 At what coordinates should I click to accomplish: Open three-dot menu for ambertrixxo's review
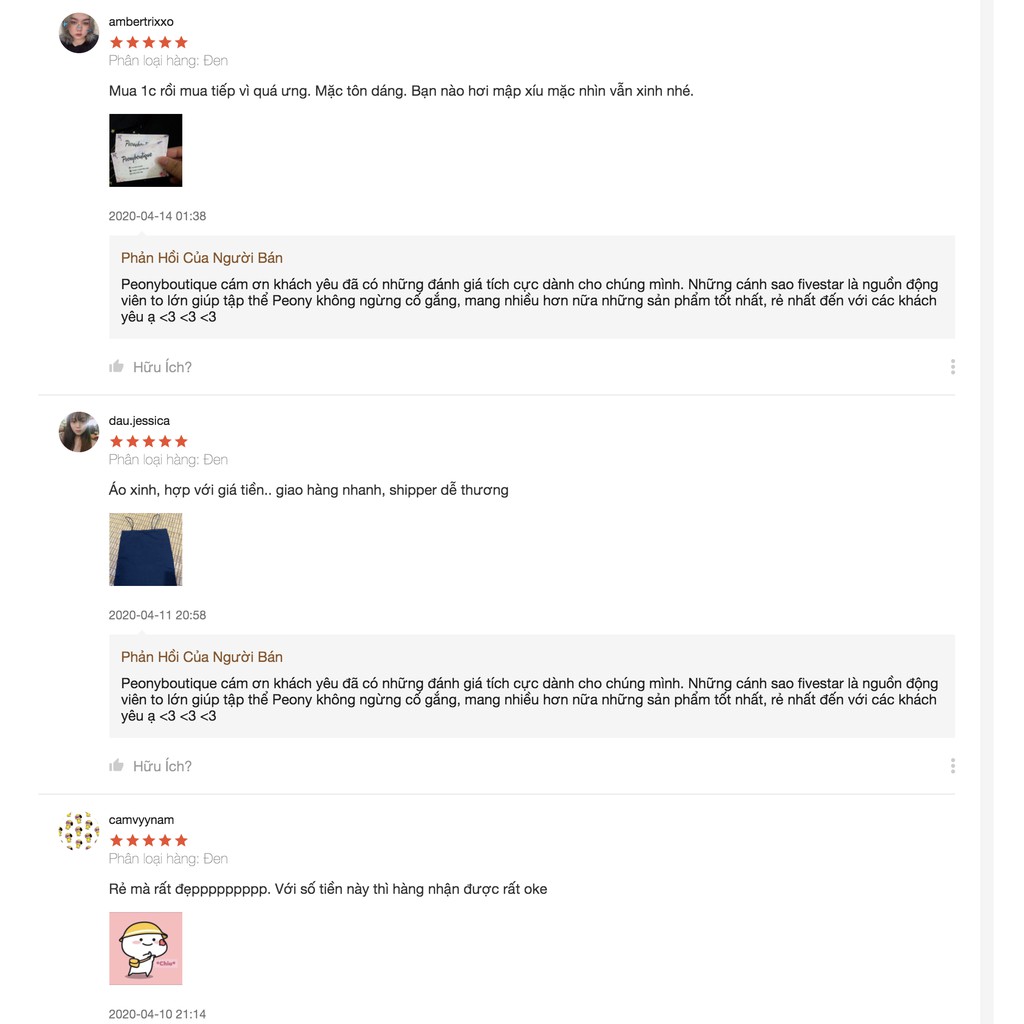pos(952,367)
